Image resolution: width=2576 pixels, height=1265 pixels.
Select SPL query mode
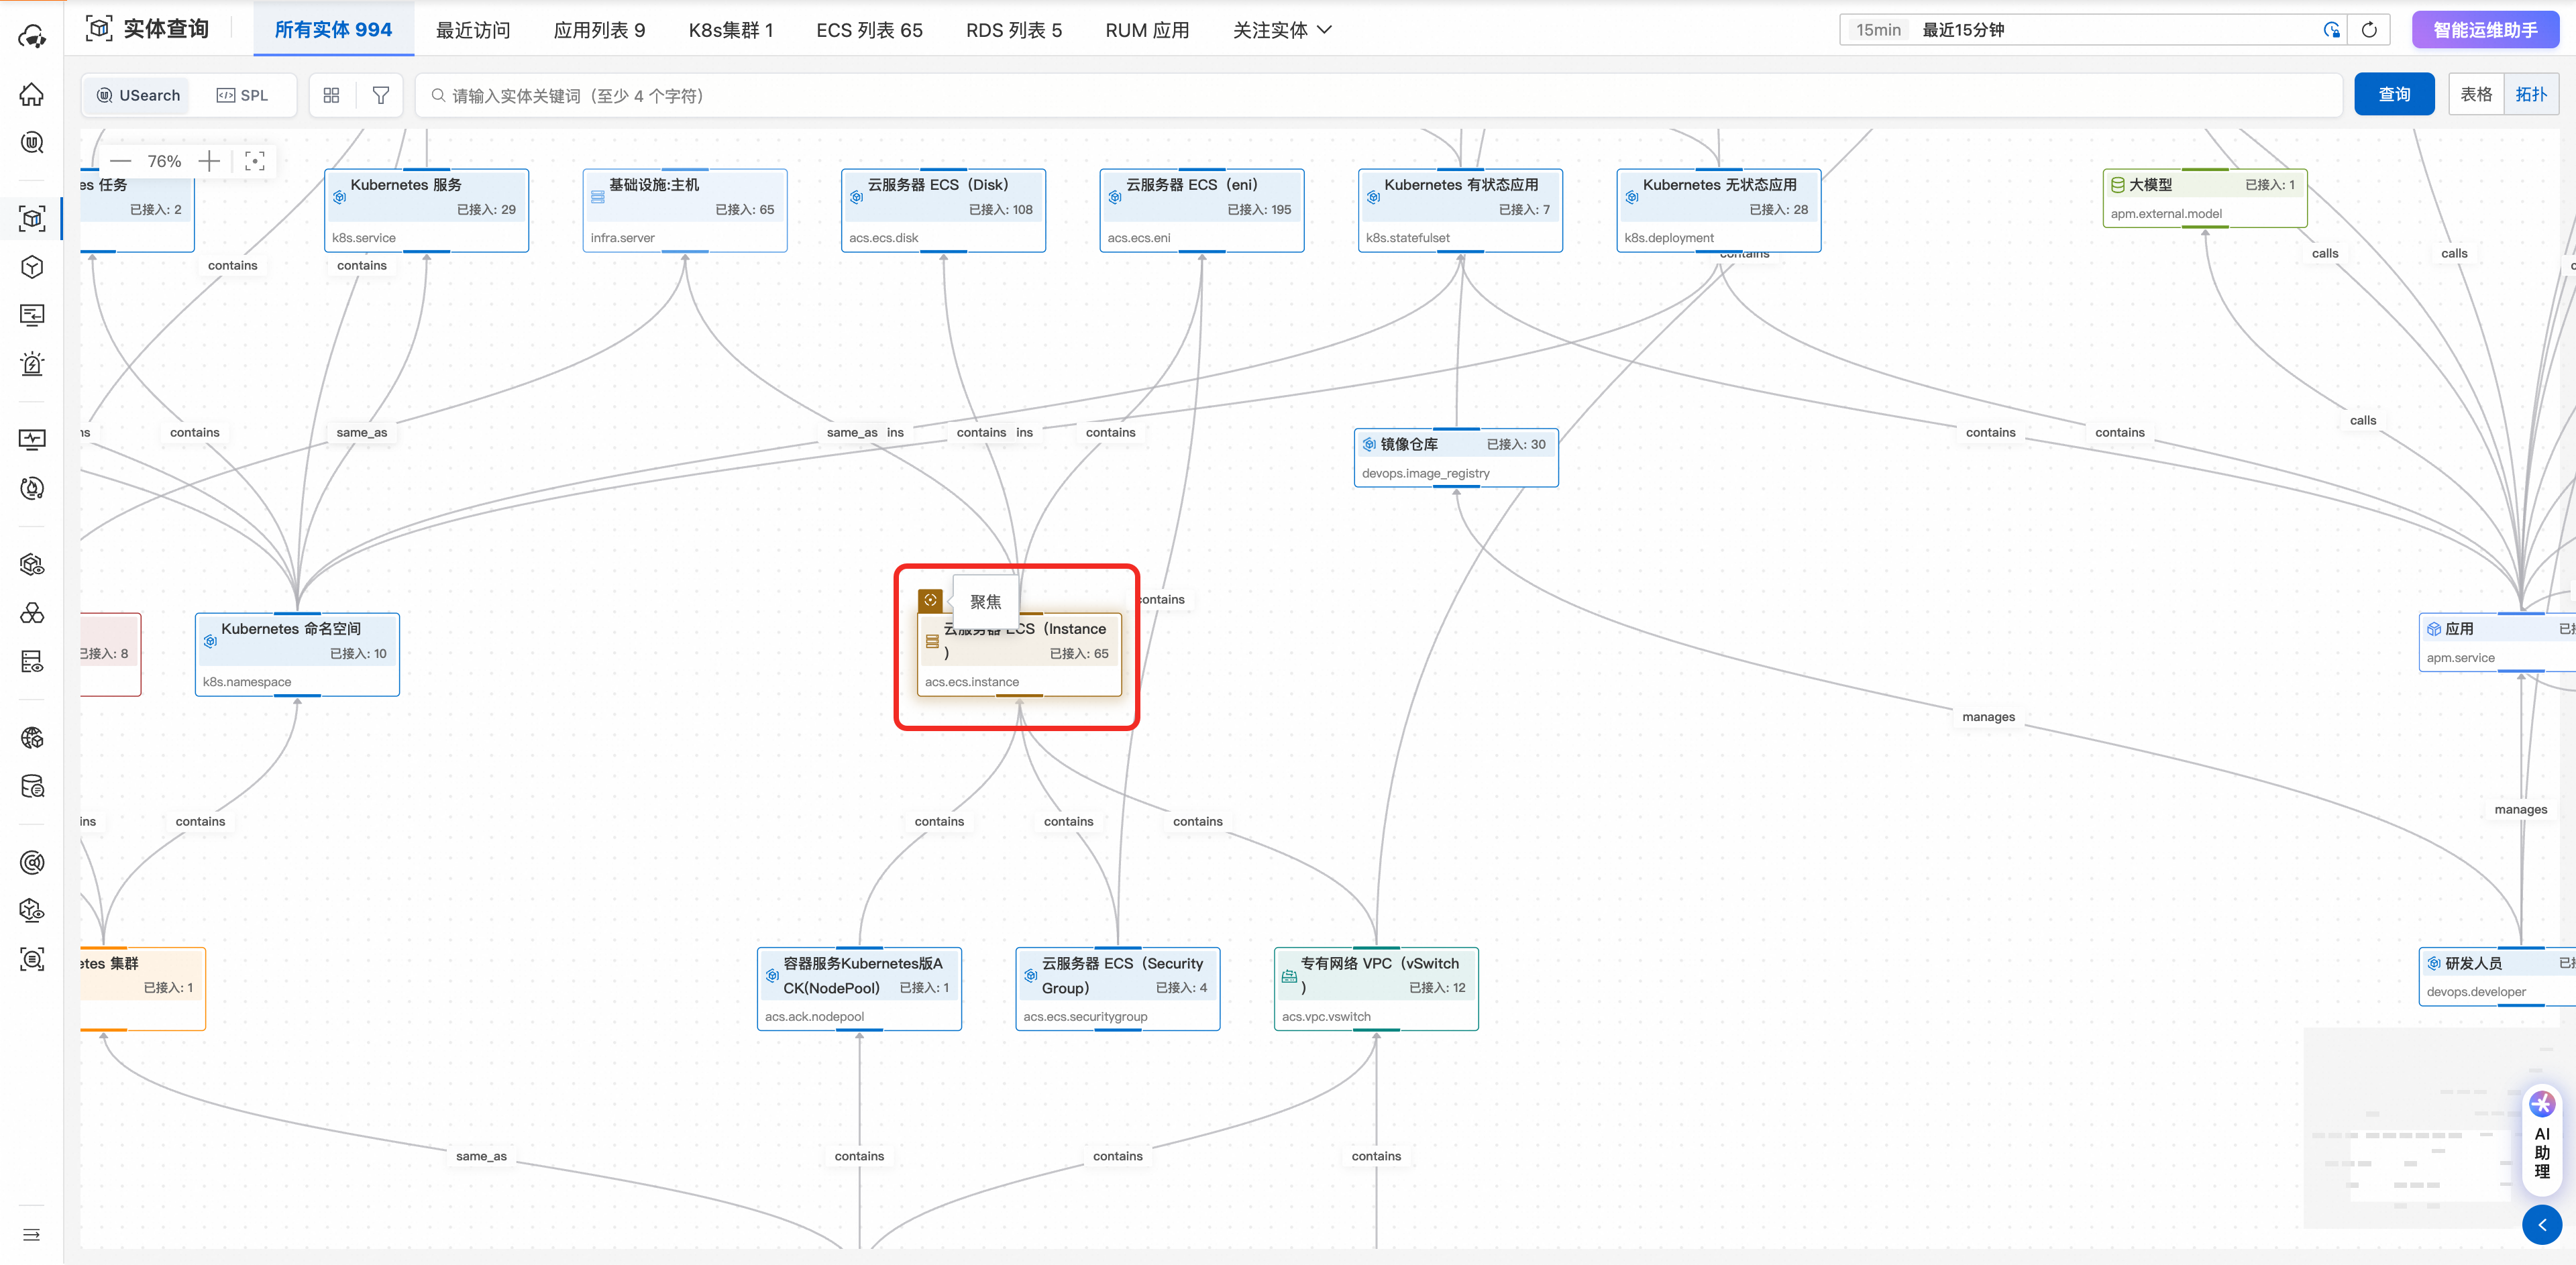[243, 95]
